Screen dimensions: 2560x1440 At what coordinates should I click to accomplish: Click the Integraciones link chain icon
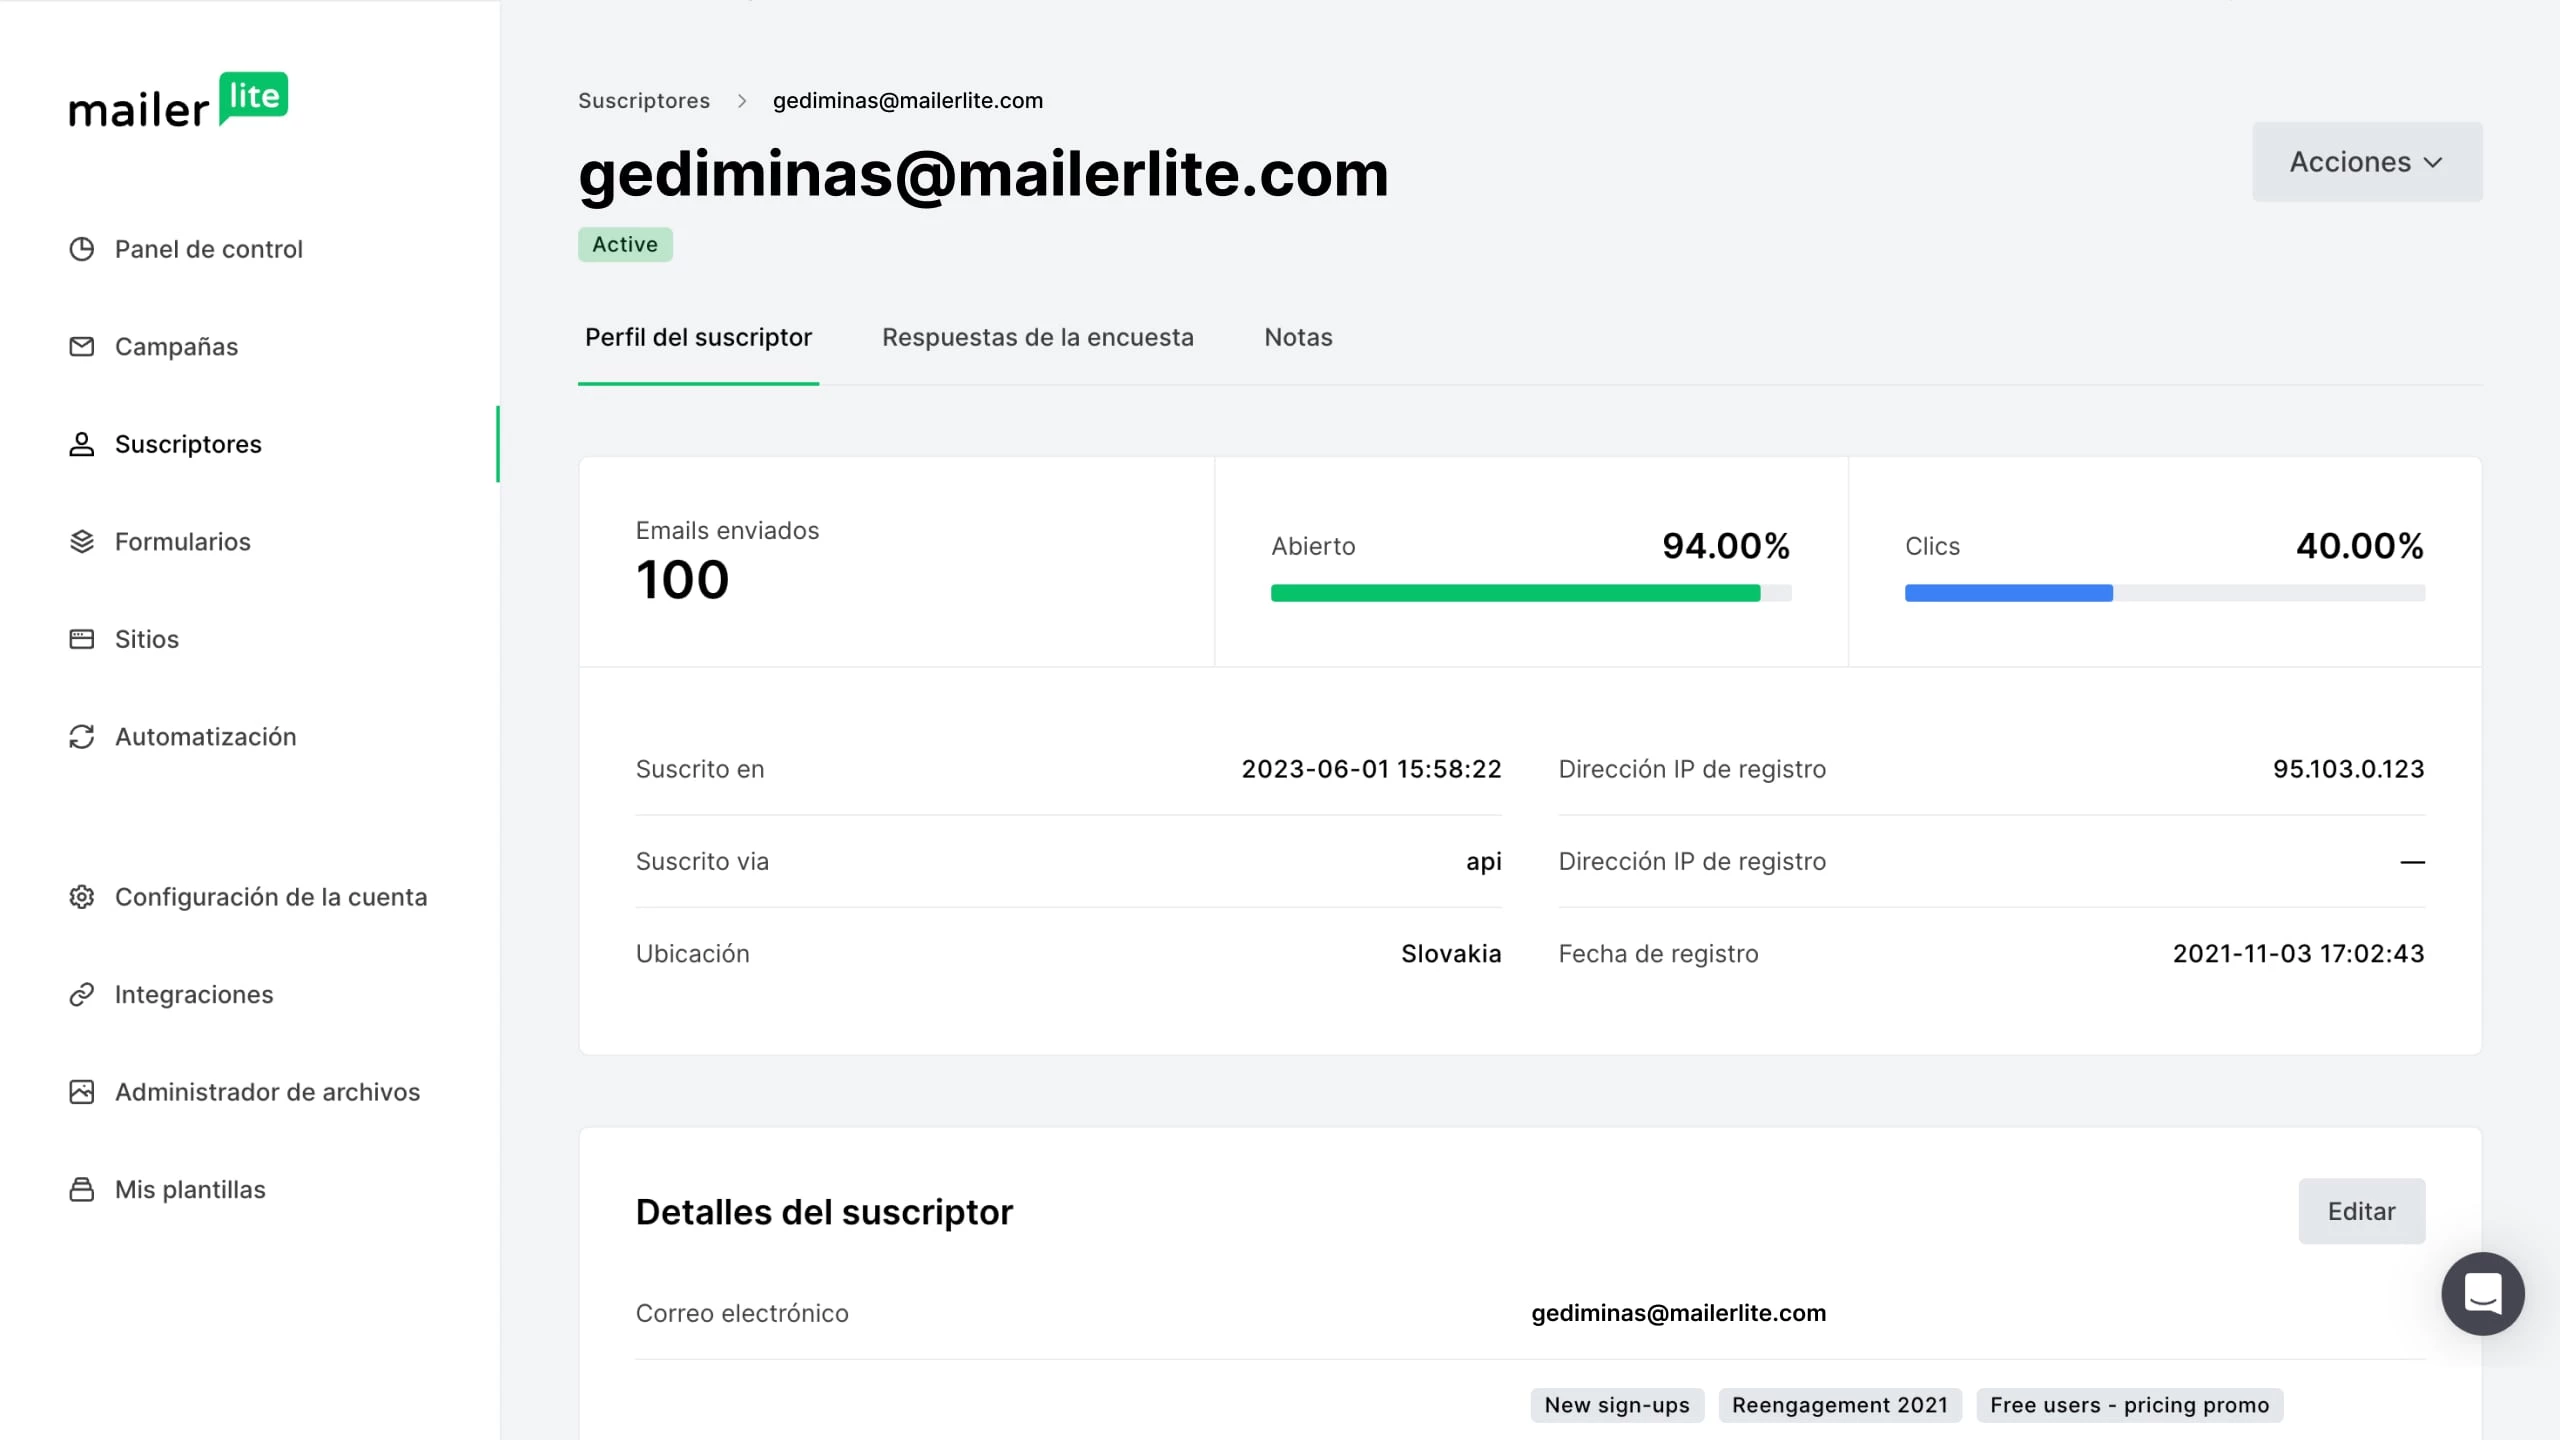point(82,995)
